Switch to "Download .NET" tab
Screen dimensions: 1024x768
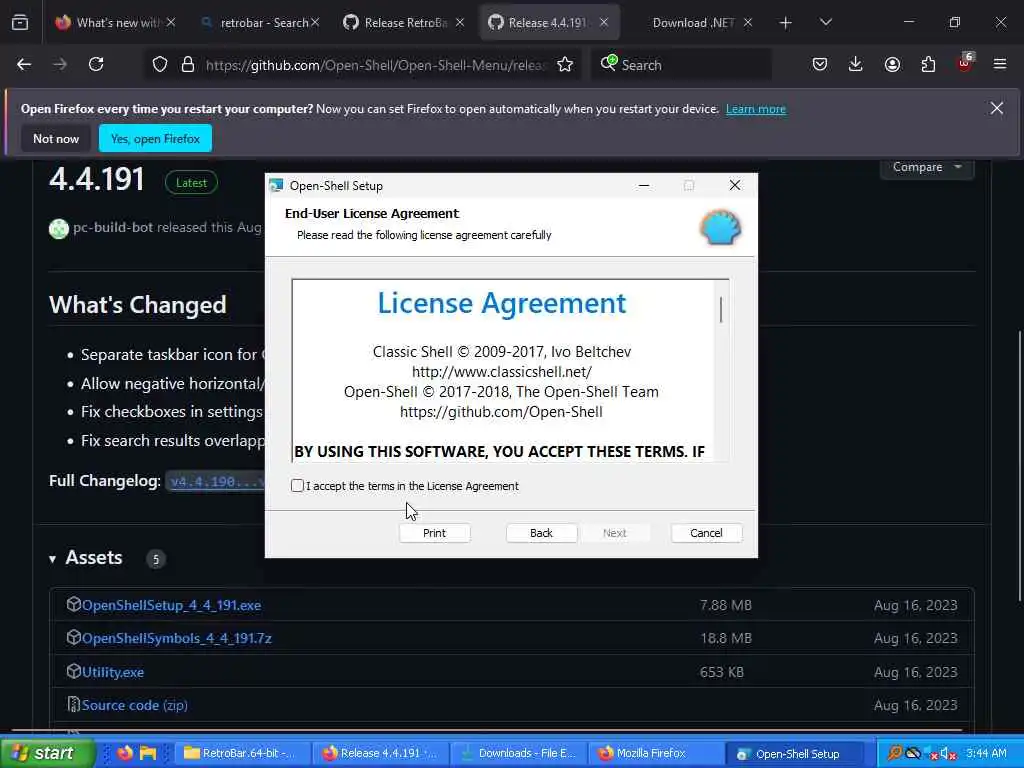click(694, 23)
